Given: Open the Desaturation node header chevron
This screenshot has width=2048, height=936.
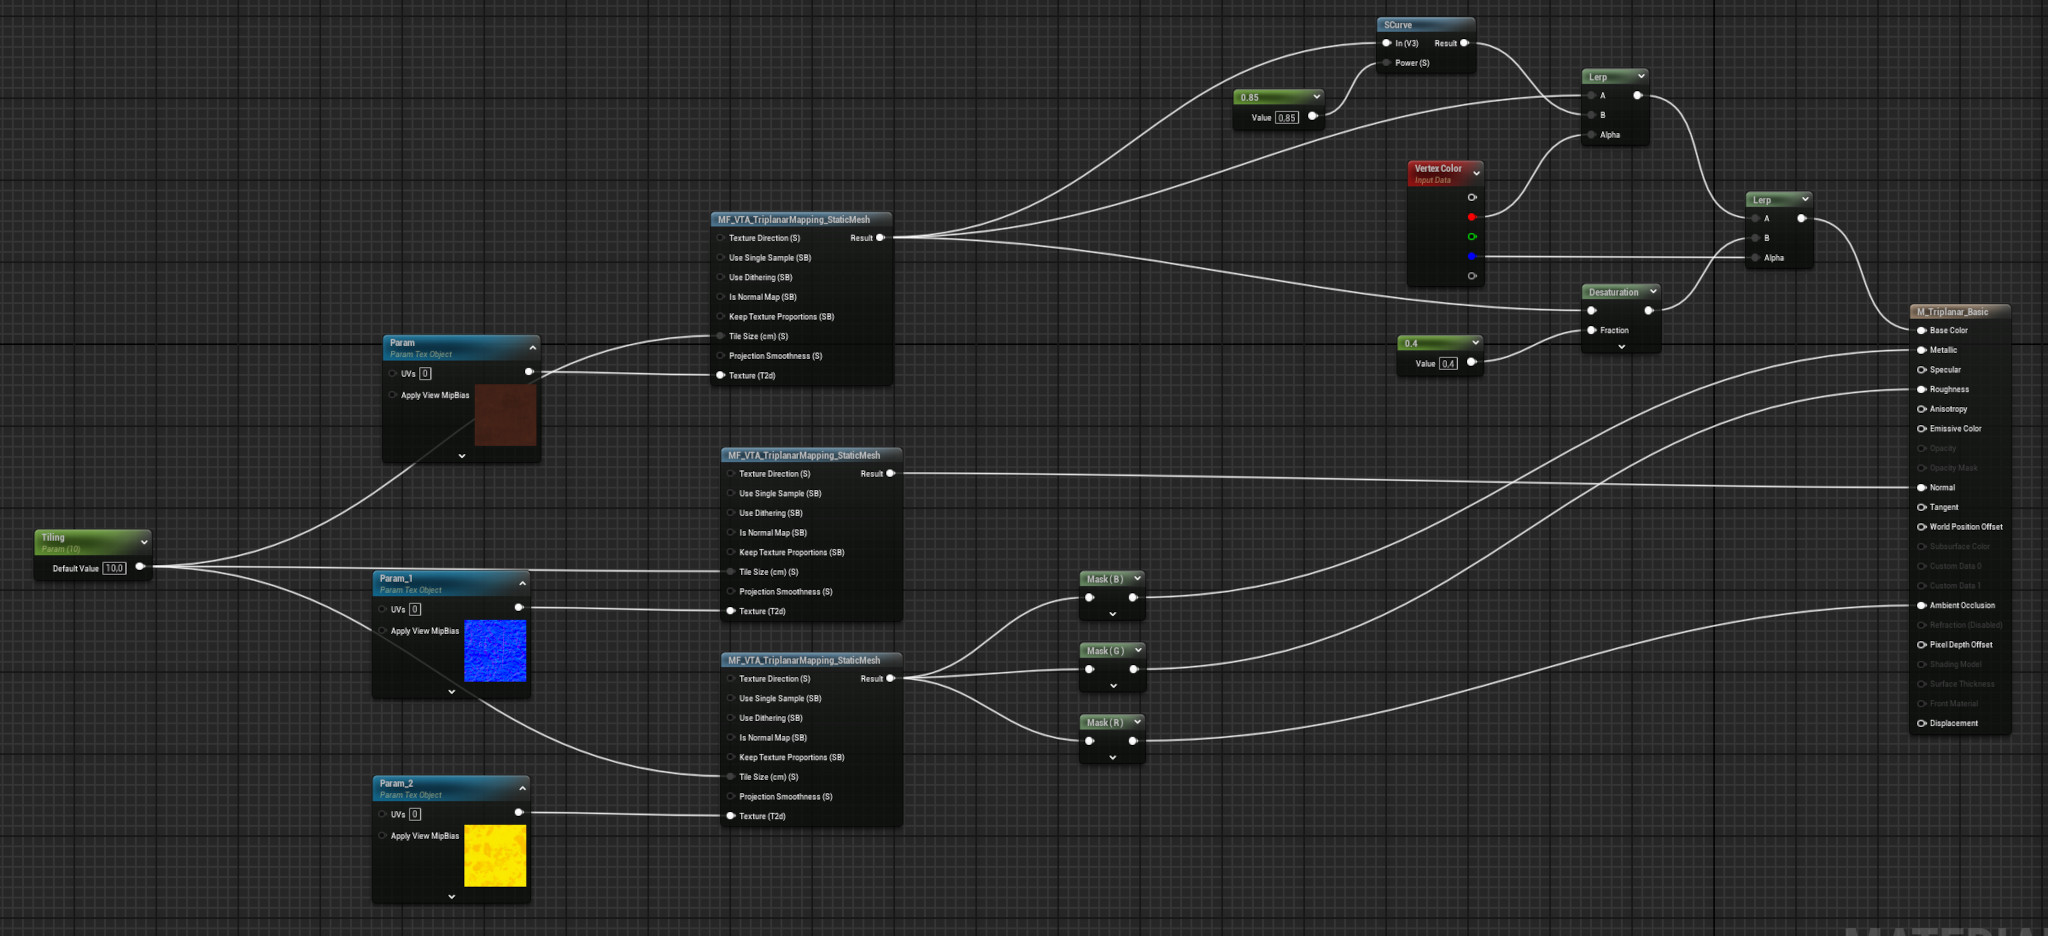Looking at the screenshot, I should click(x=1653, y=291).
